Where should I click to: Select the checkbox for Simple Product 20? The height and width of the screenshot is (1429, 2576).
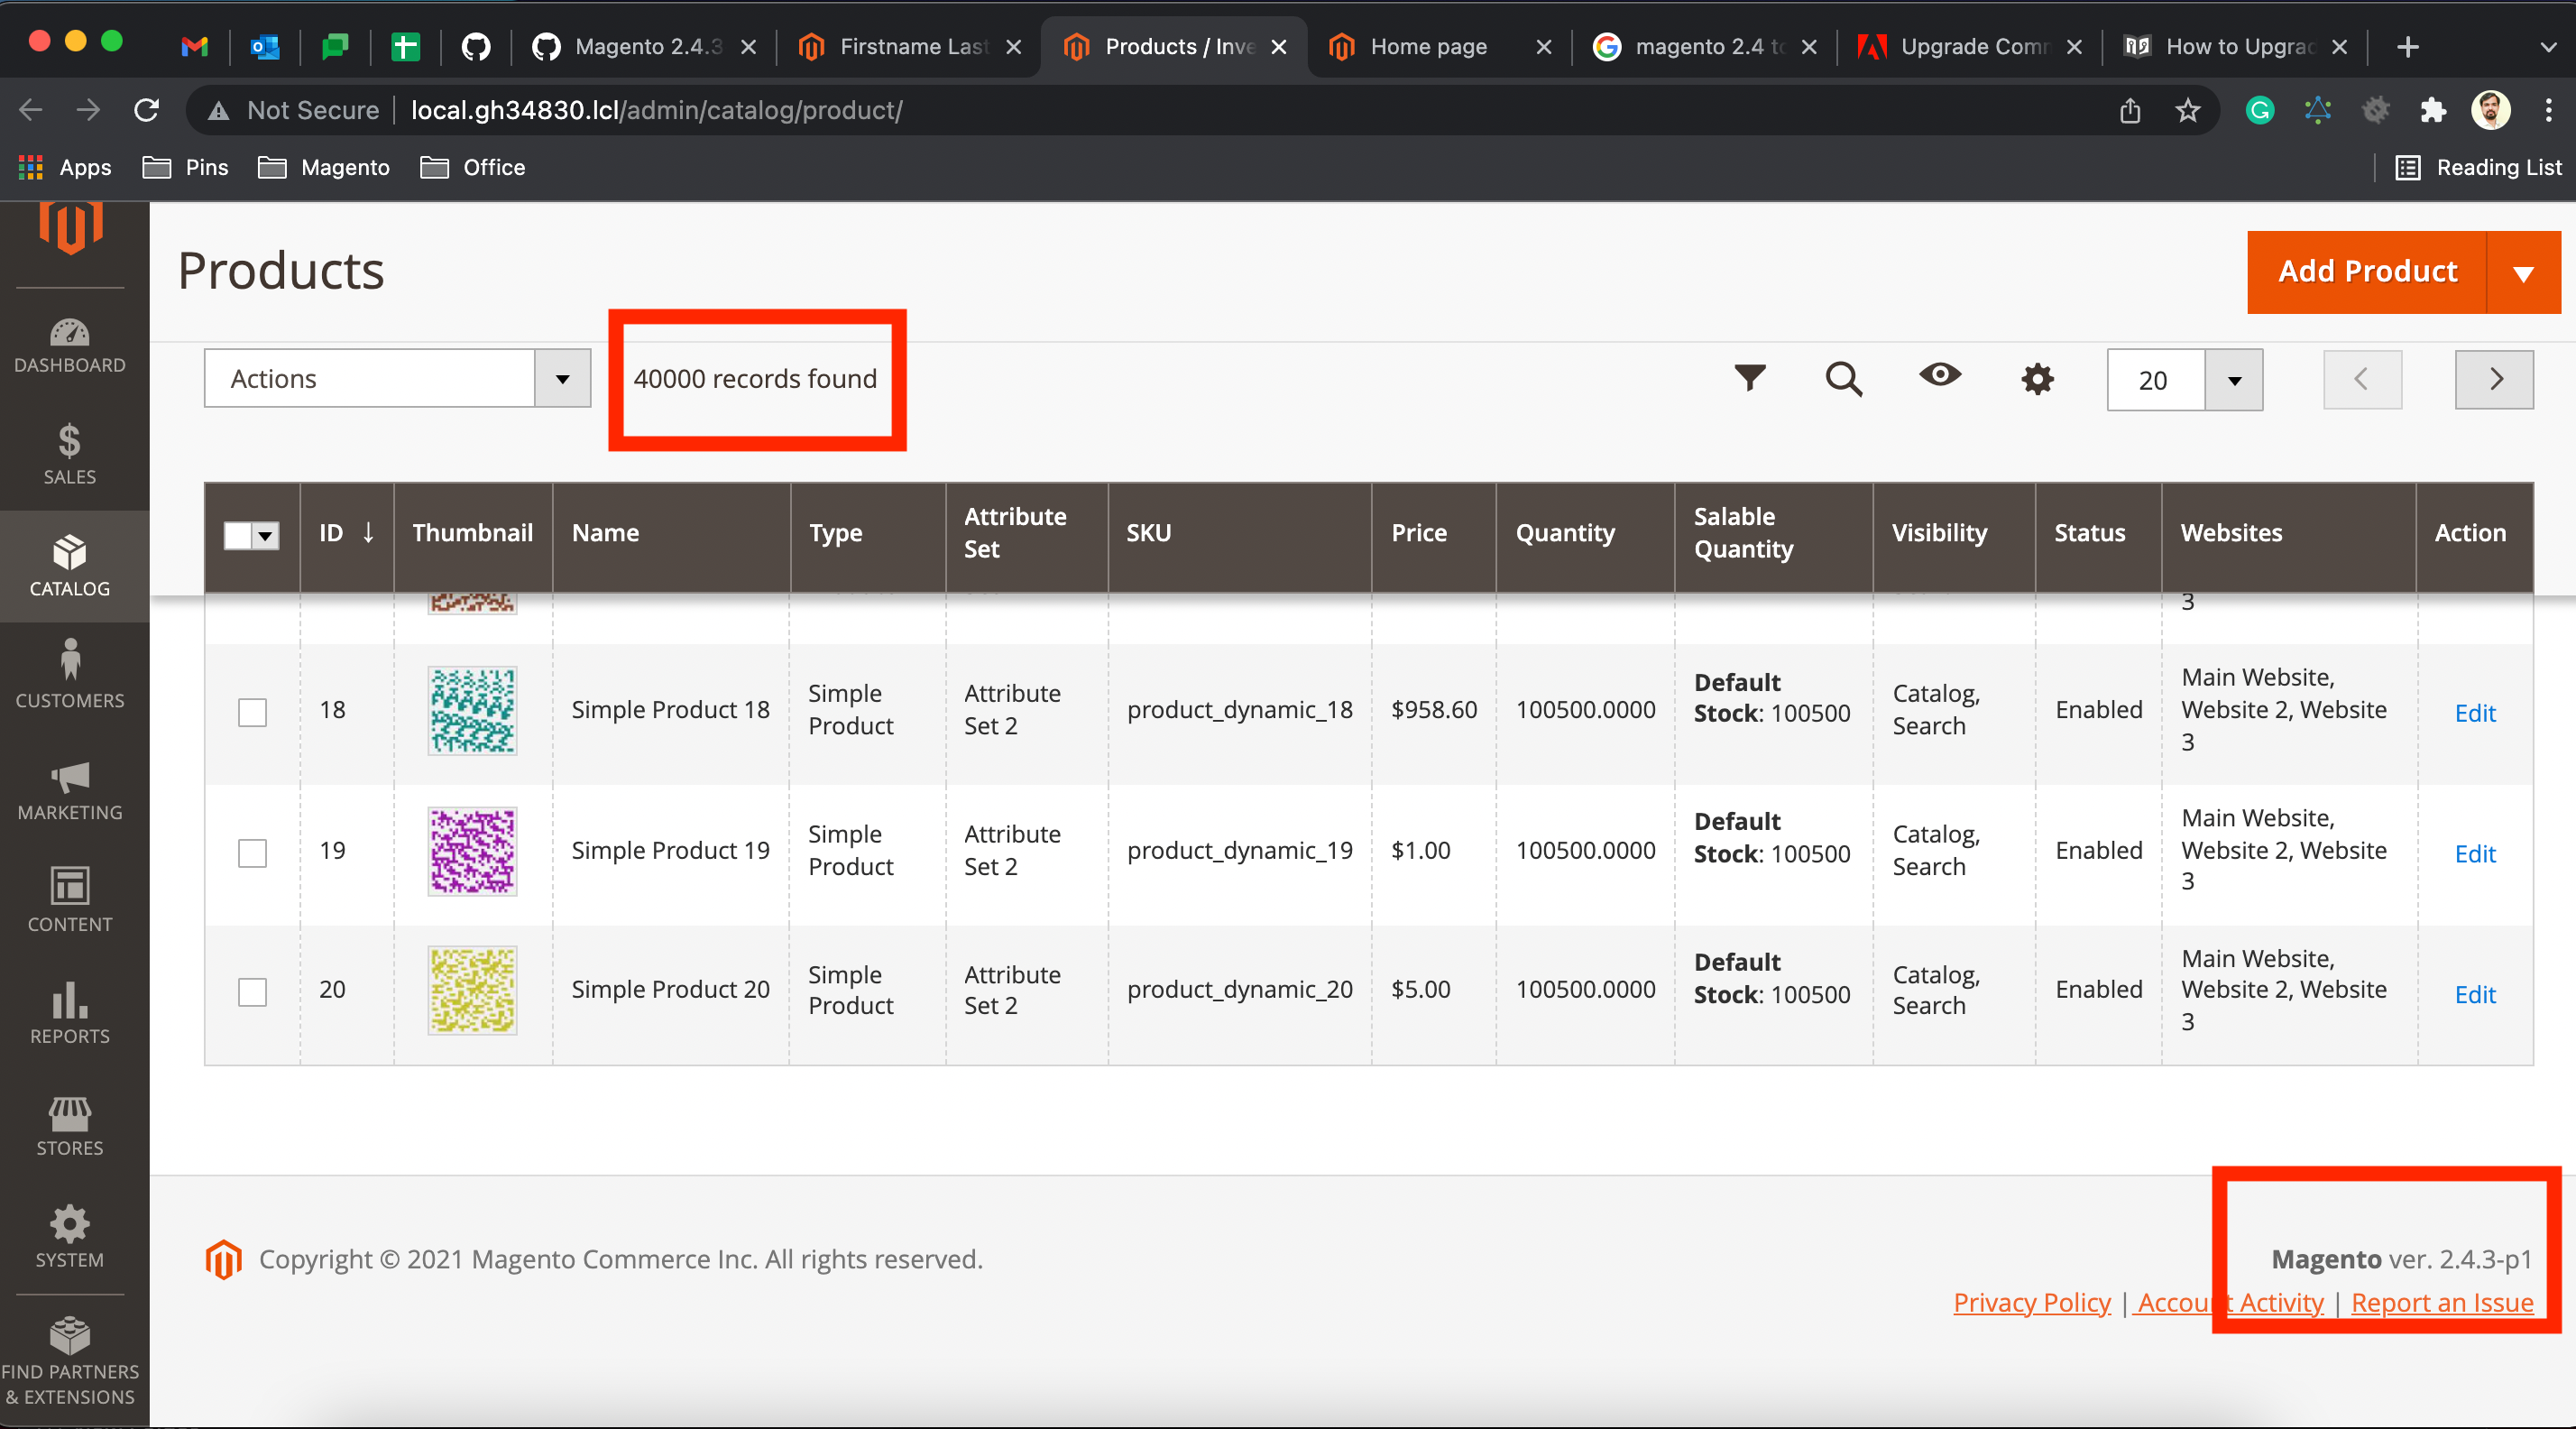(x=251, y=992)
